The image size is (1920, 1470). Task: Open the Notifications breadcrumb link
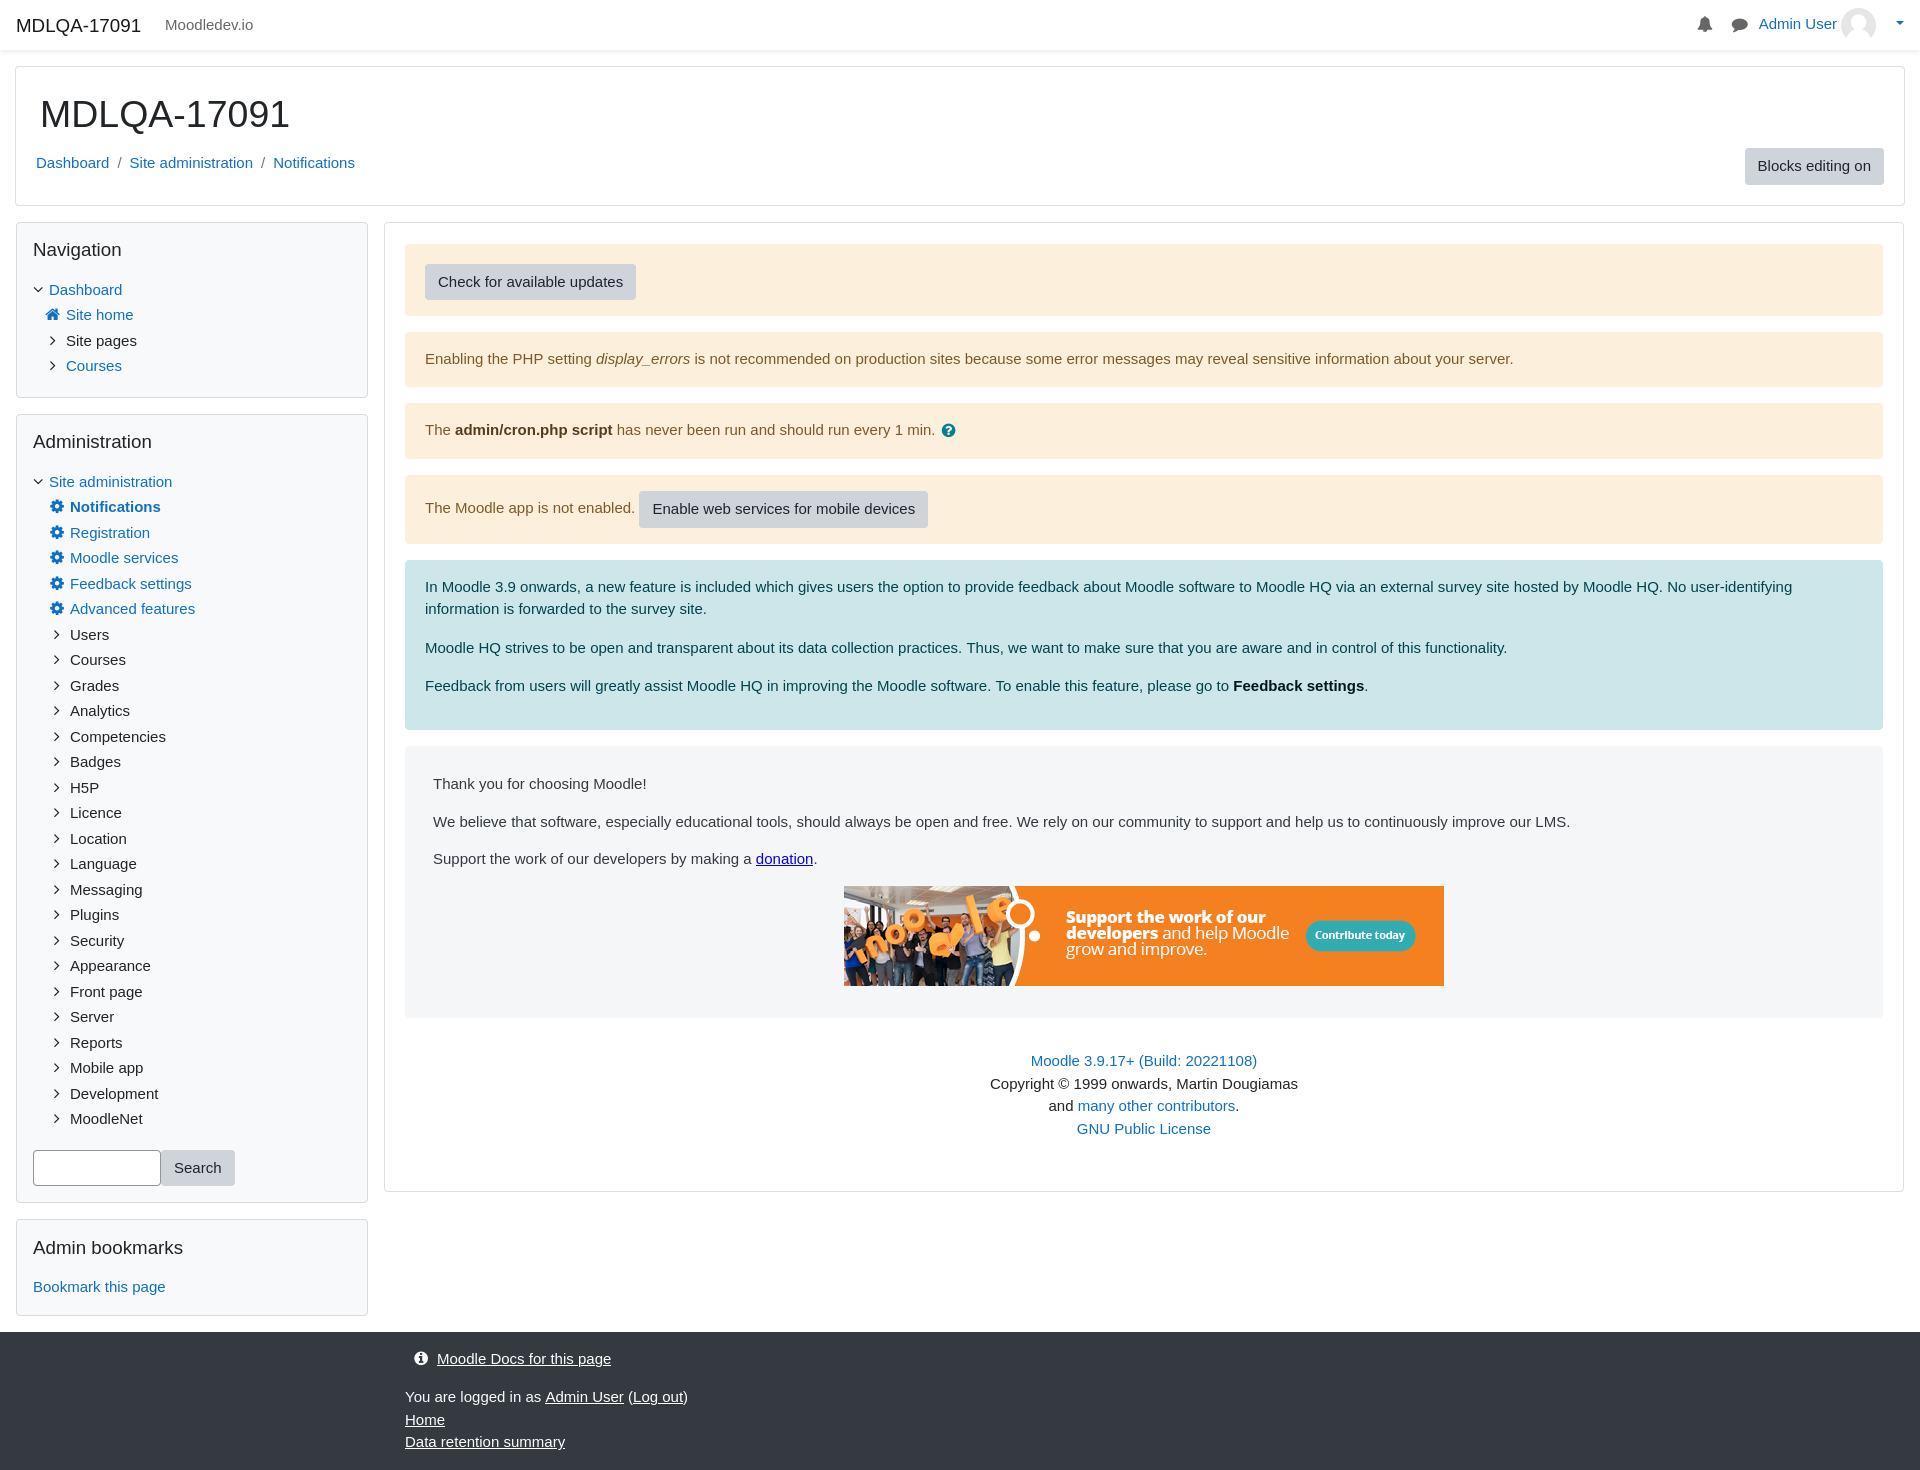click(314, 163)
